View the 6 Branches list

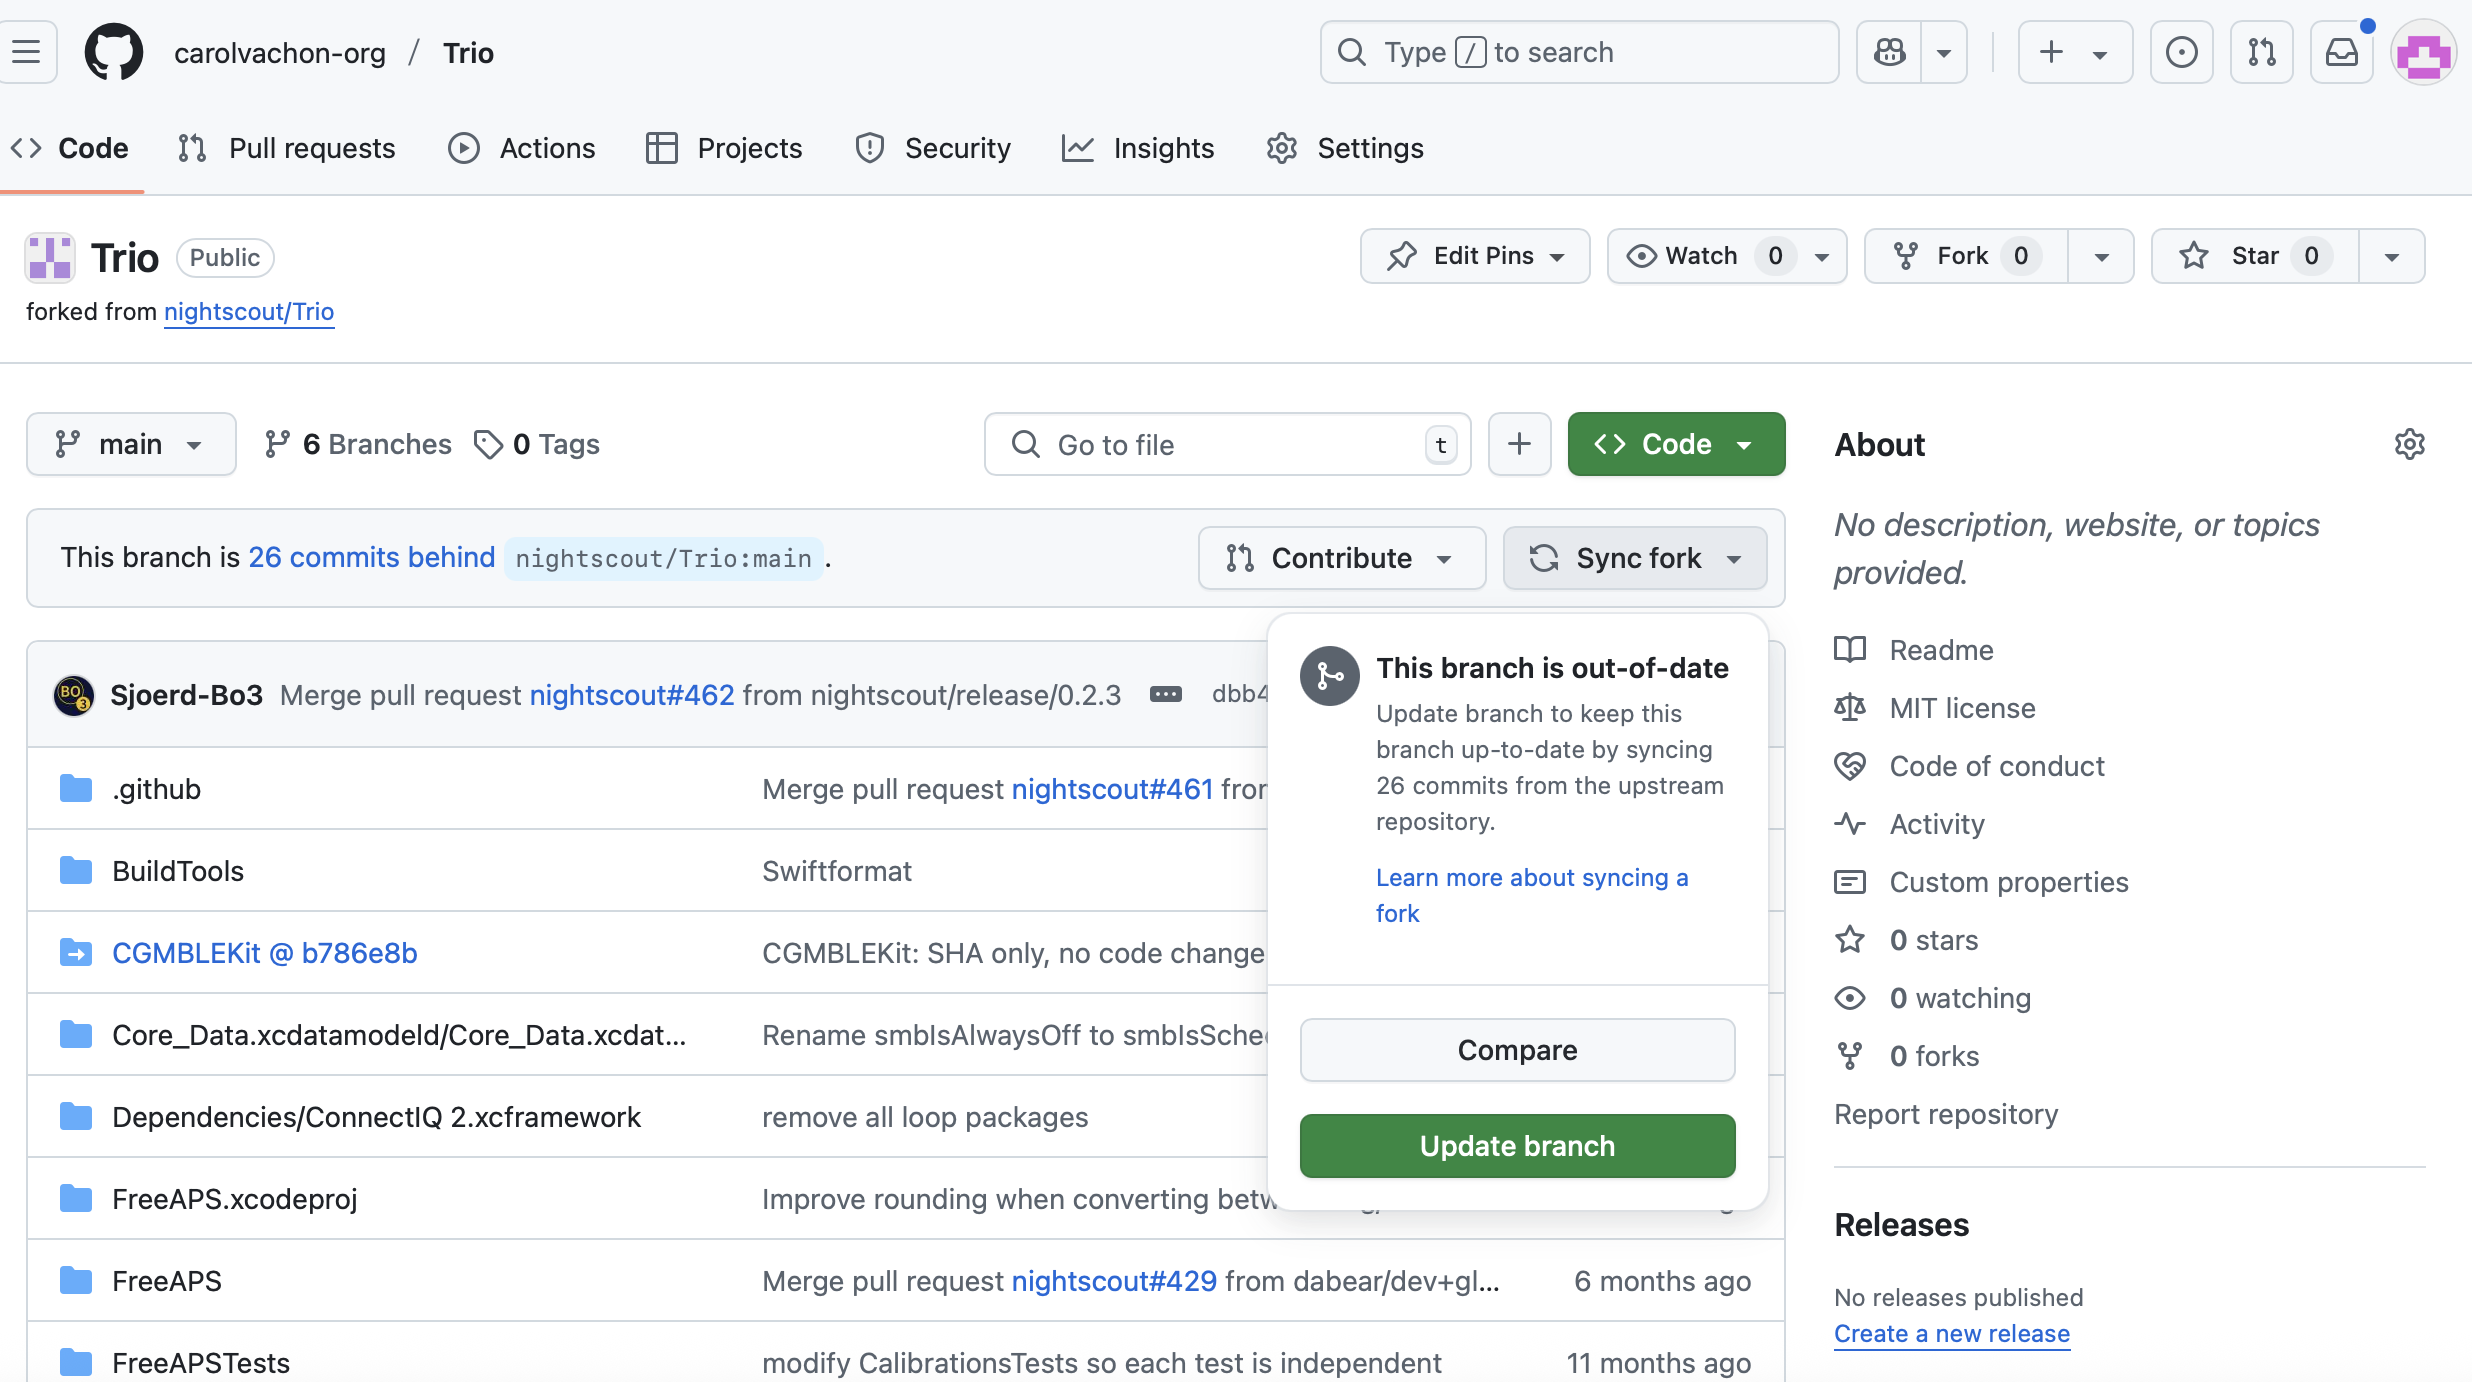358,444
